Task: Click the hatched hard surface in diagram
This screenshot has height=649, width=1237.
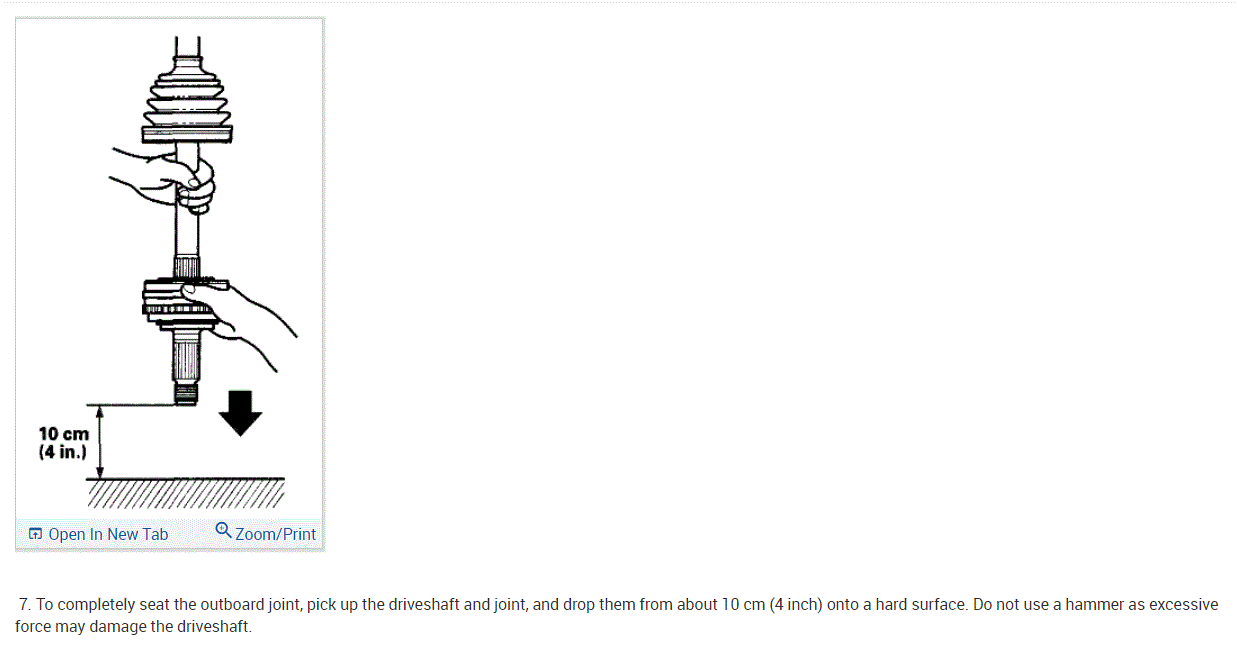Action: pyautogui.click(x=185, y=492)
